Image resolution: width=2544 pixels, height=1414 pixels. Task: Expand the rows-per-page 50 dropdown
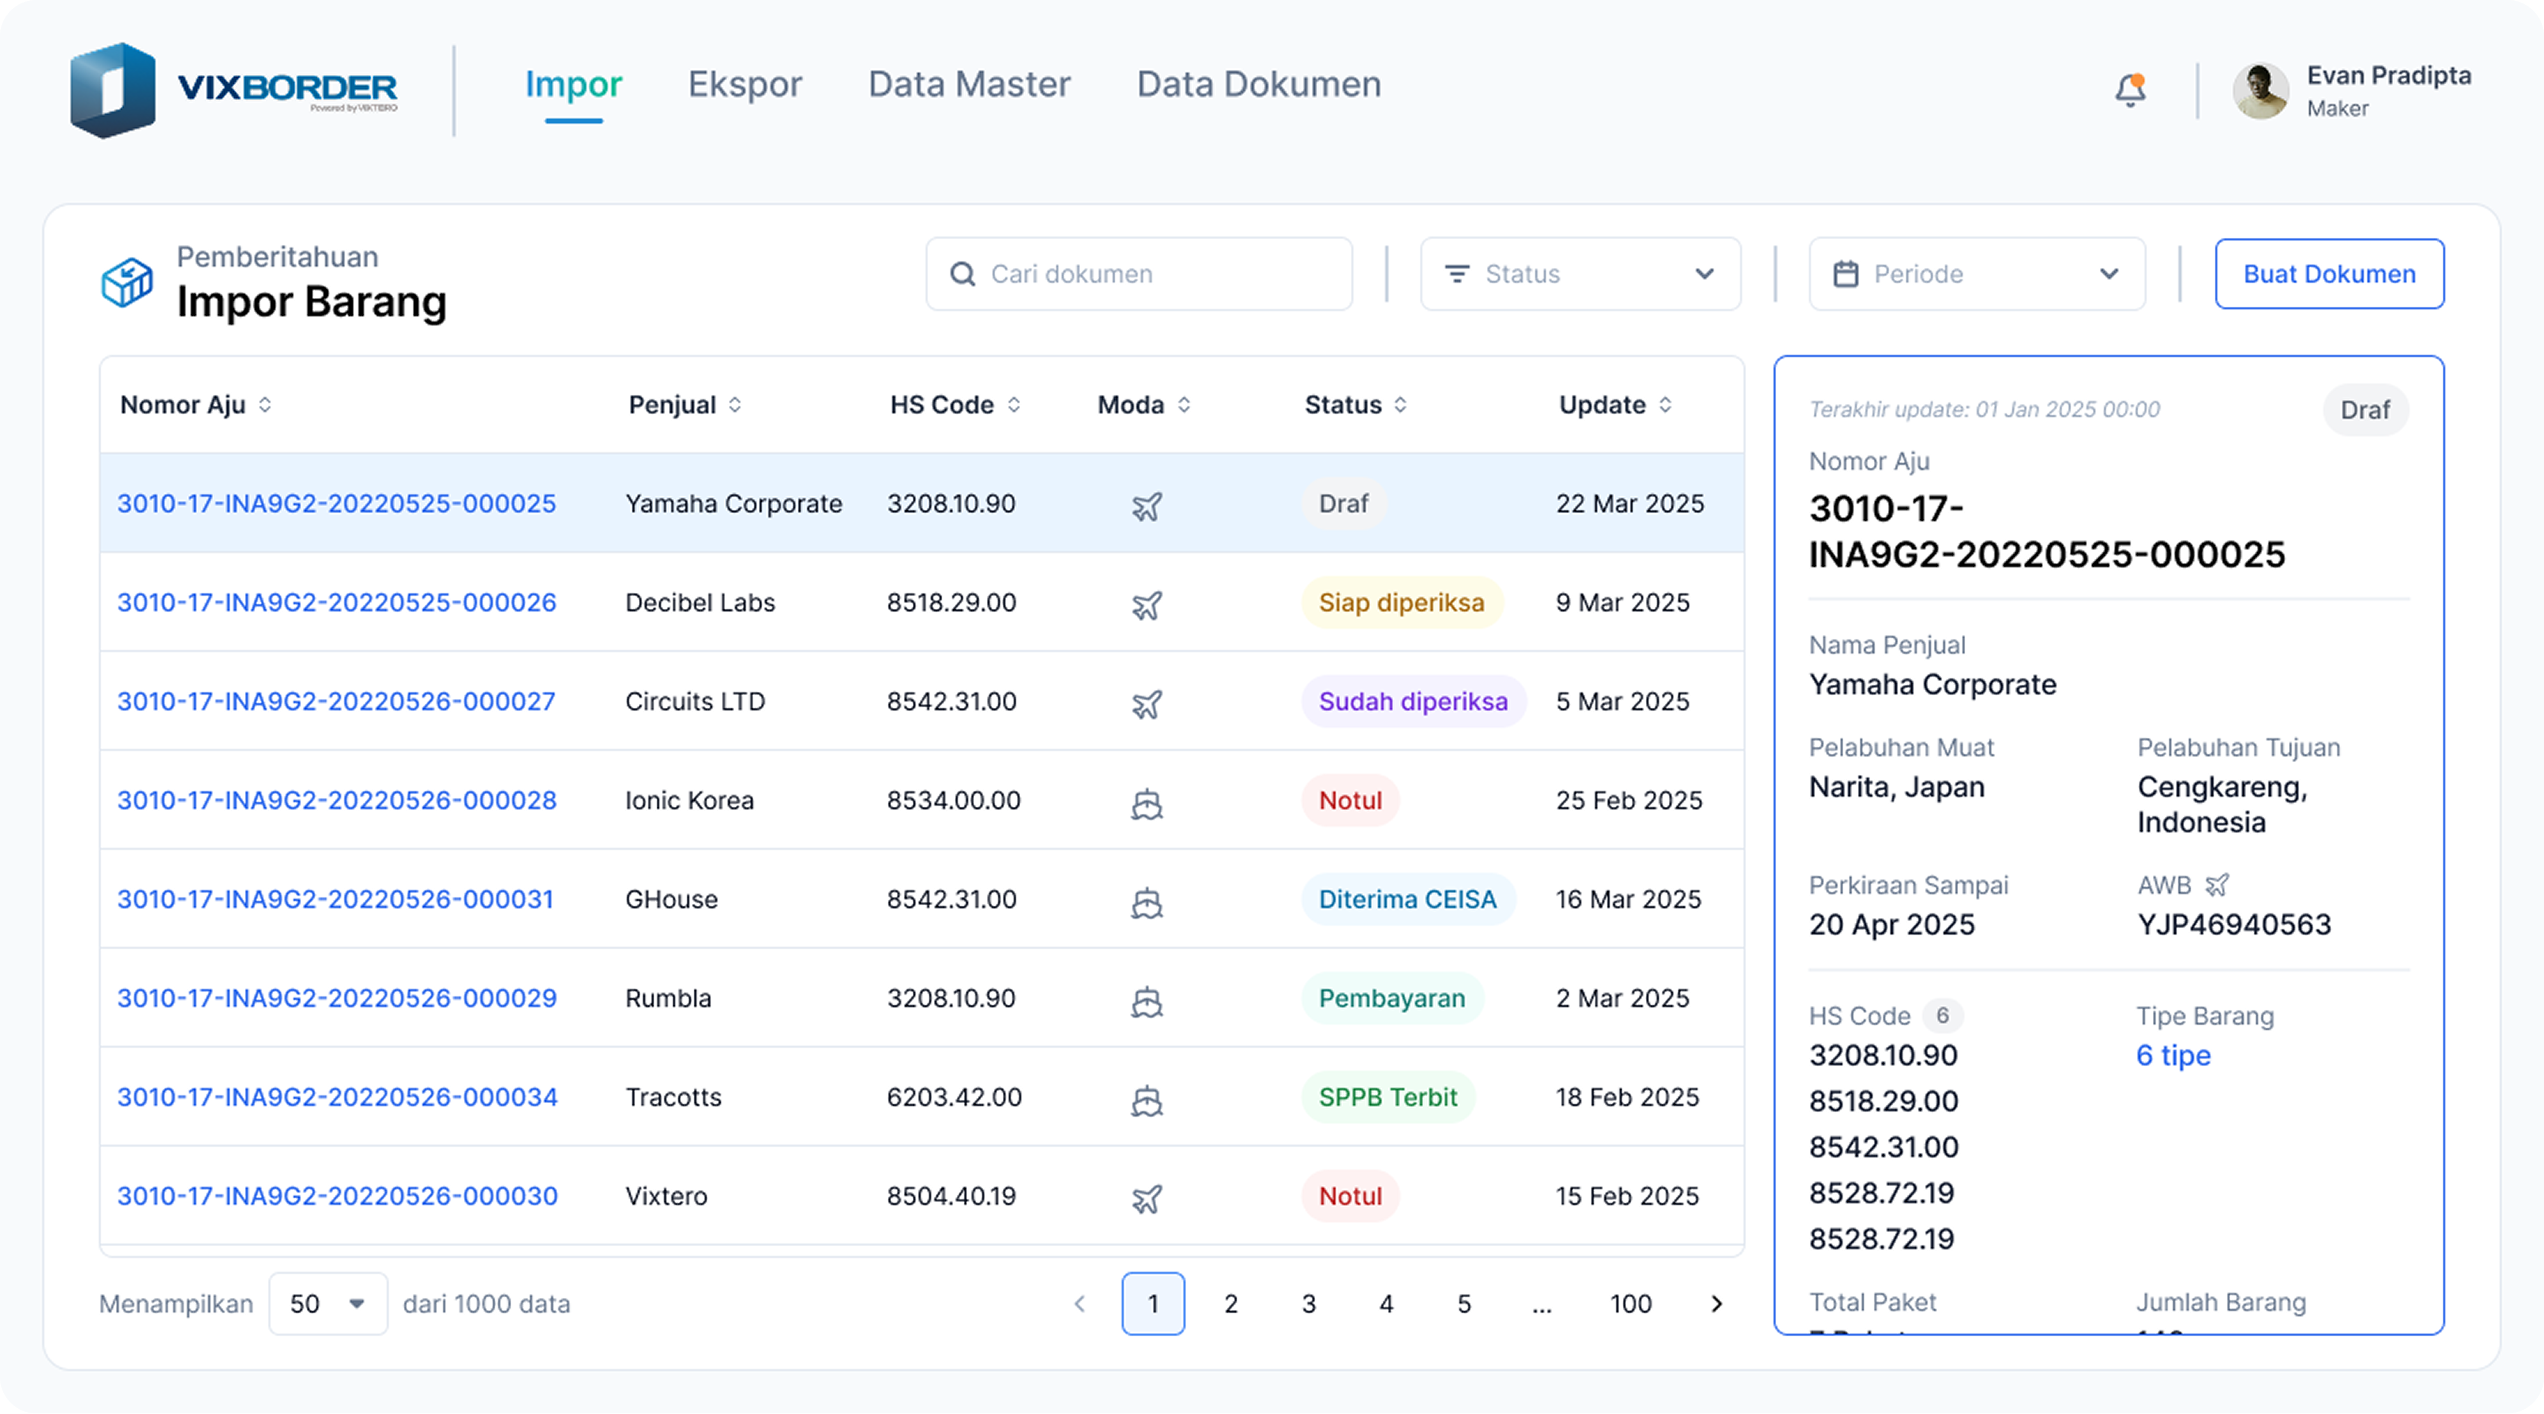click(327, 1304)
